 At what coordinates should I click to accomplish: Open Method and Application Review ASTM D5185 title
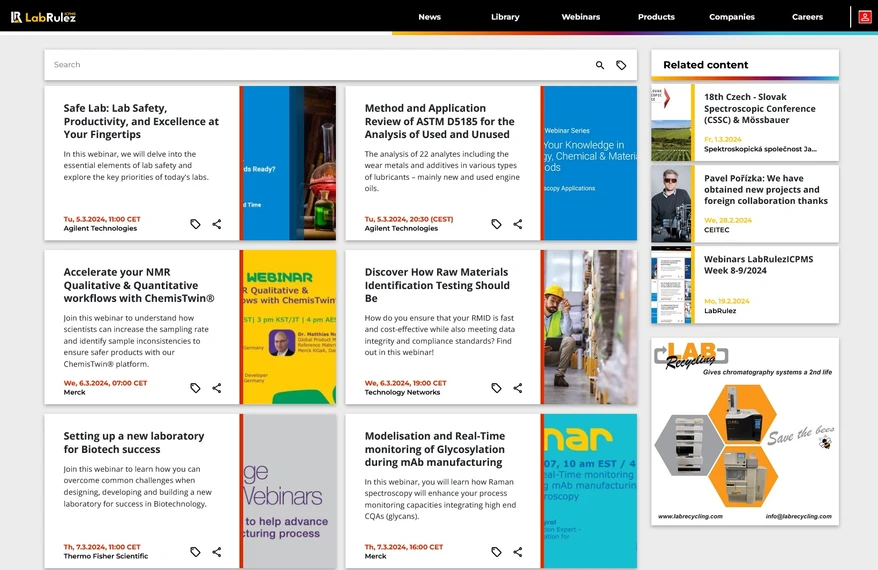coord(440,121)
